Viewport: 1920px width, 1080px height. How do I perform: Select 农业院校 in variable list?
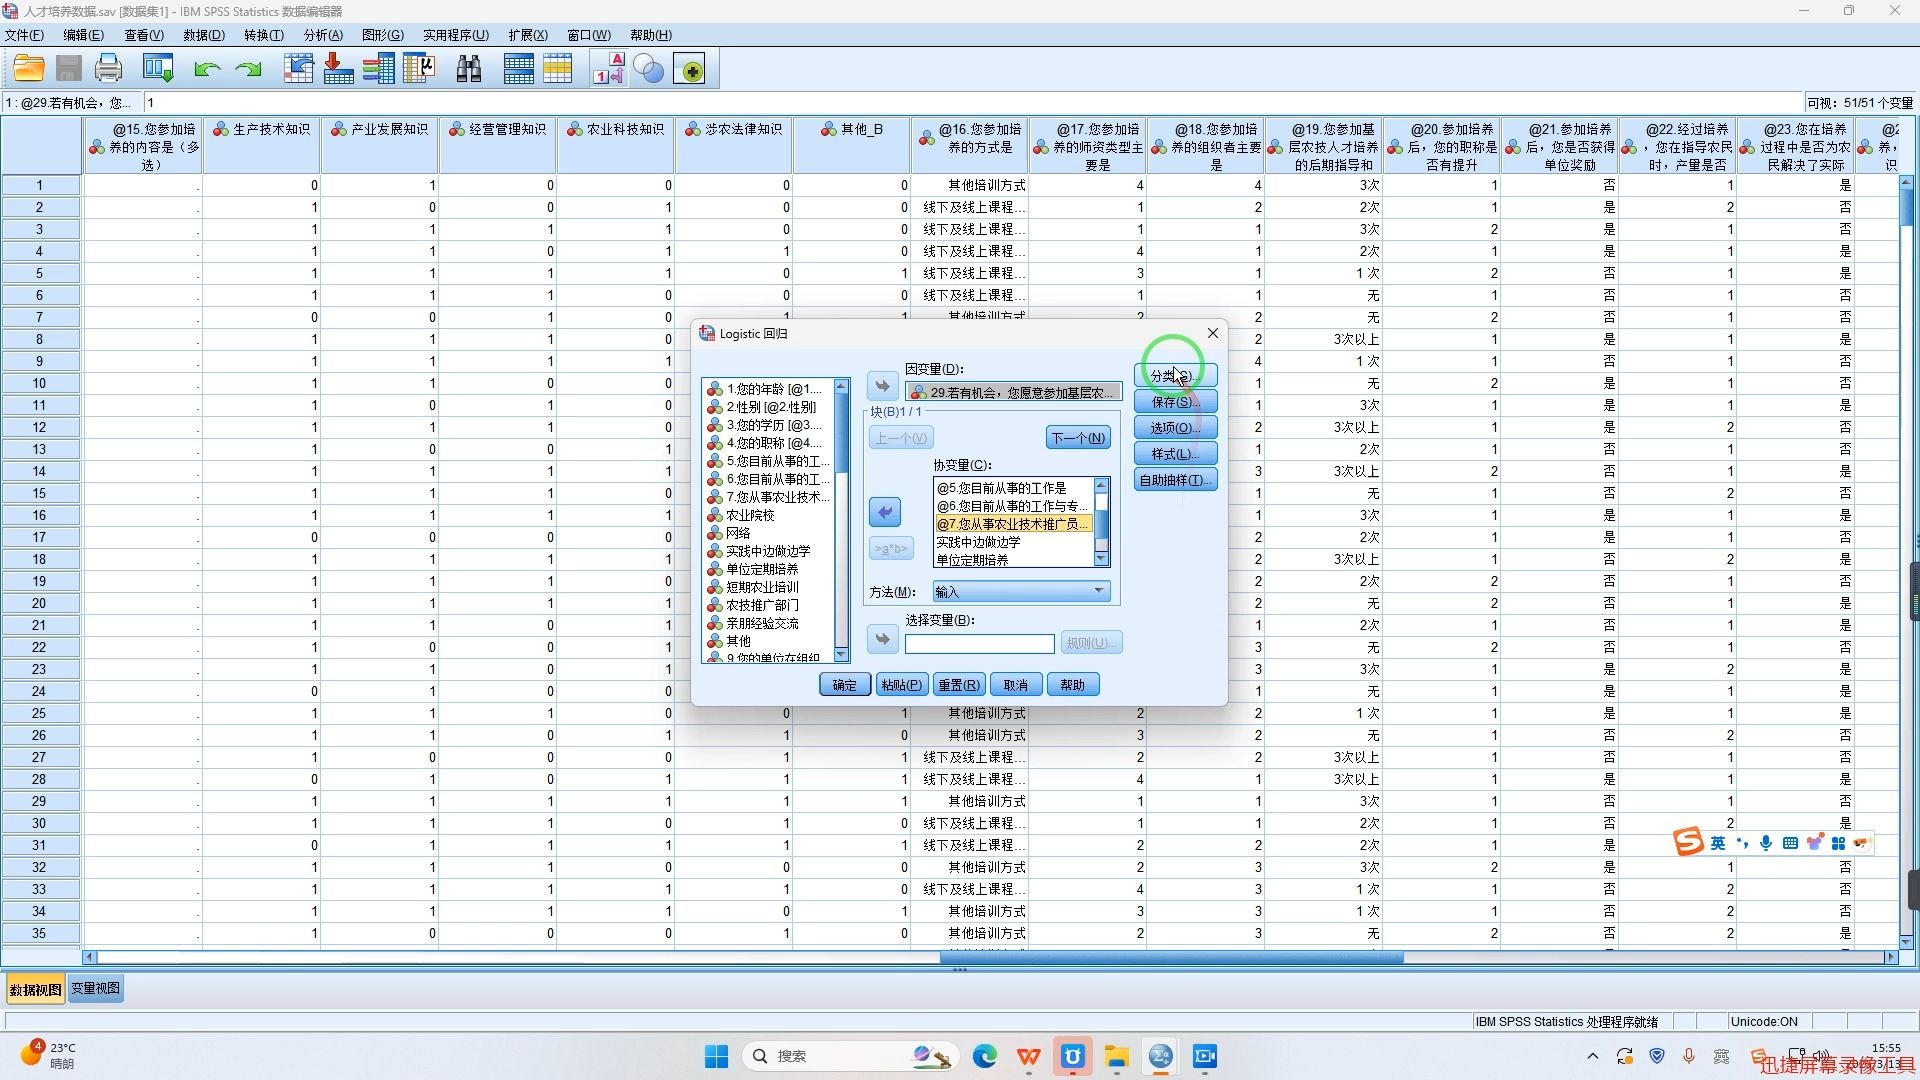(x=750, y=515)
